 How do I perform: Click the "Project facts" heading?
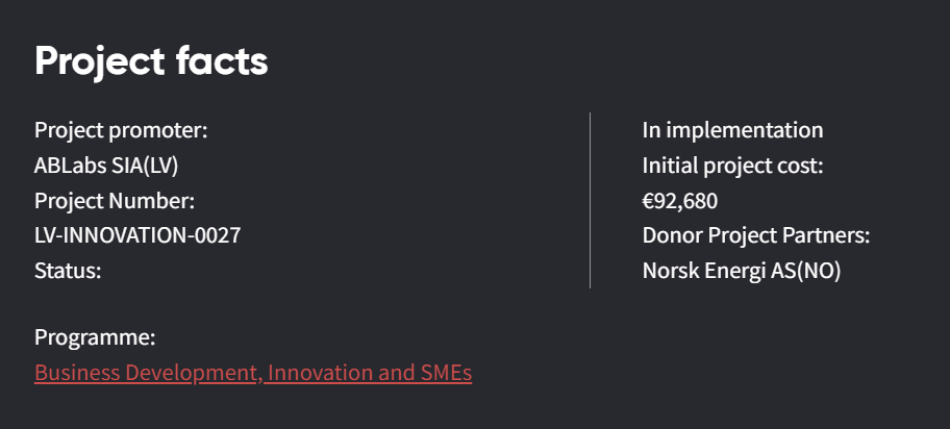click(151, 61)
